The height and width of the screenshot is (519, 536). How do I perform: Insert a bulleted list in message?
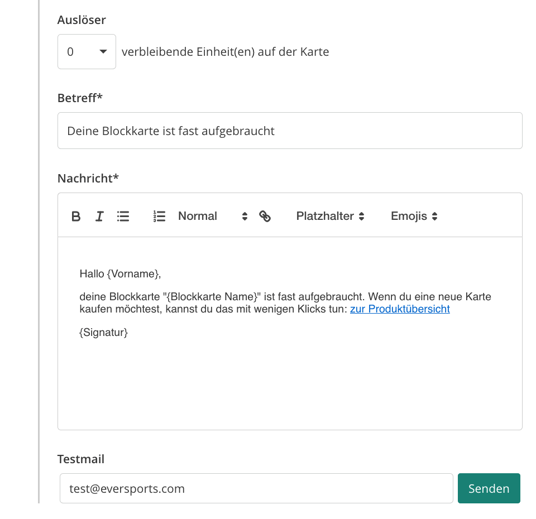tap(123, 216)
